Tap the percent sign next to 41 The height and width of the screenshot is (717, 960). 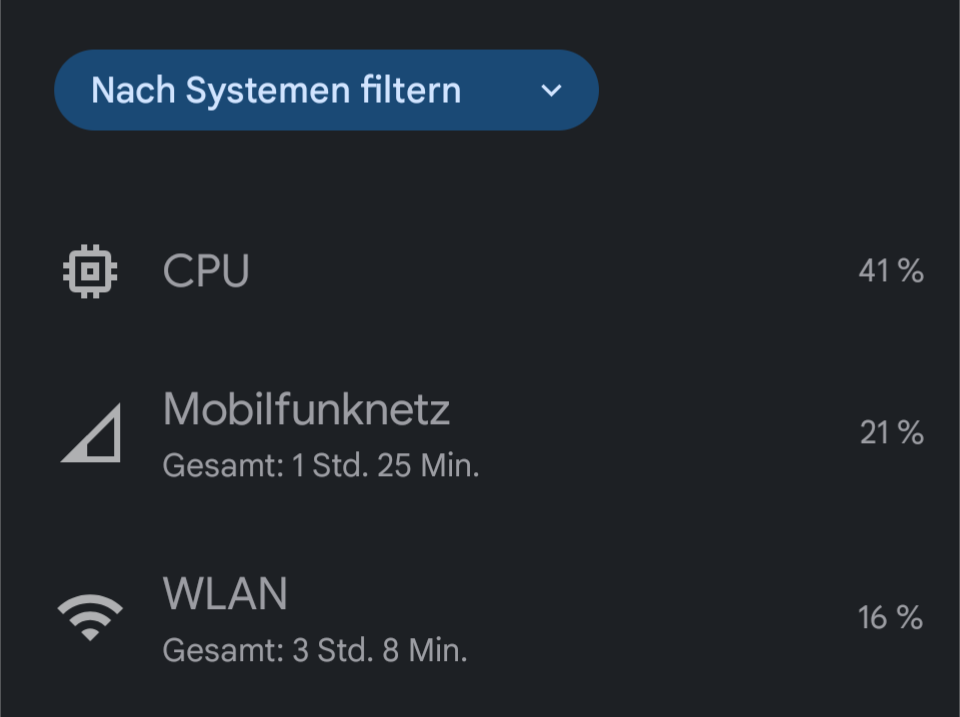point(911,271)
